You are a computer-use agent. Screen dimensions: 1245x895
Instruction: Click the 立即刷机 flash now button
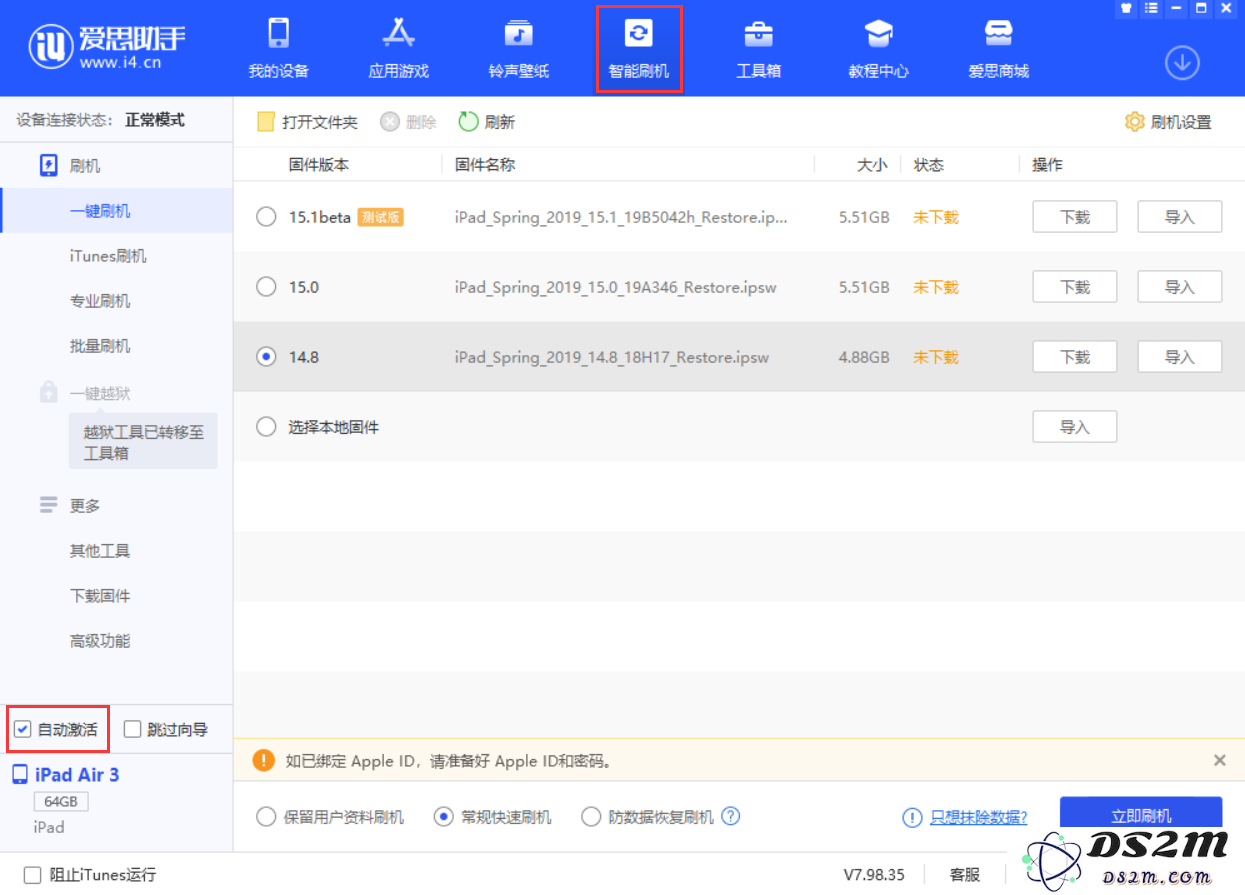1141,815
